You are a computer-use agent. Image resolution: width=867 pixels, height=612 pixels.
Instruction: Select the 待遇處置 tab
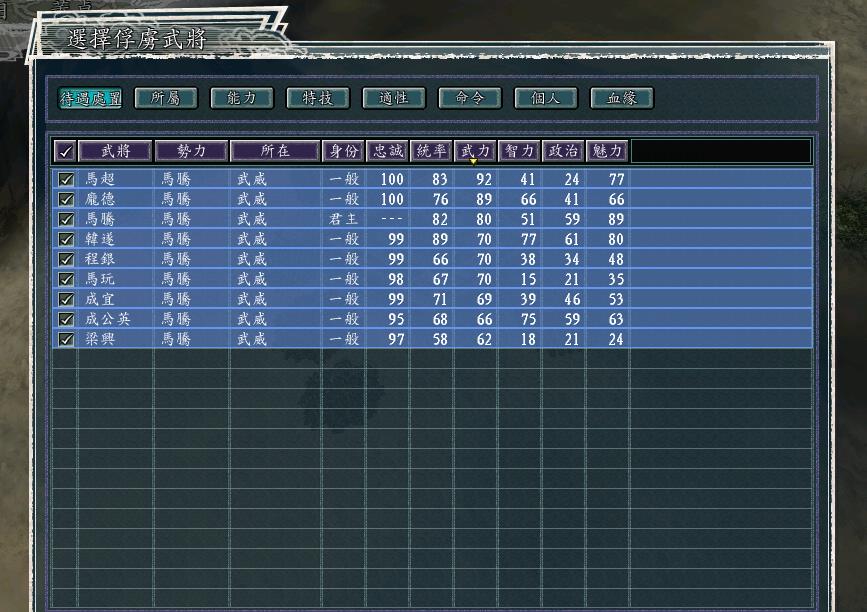click(x=90, y=98)
